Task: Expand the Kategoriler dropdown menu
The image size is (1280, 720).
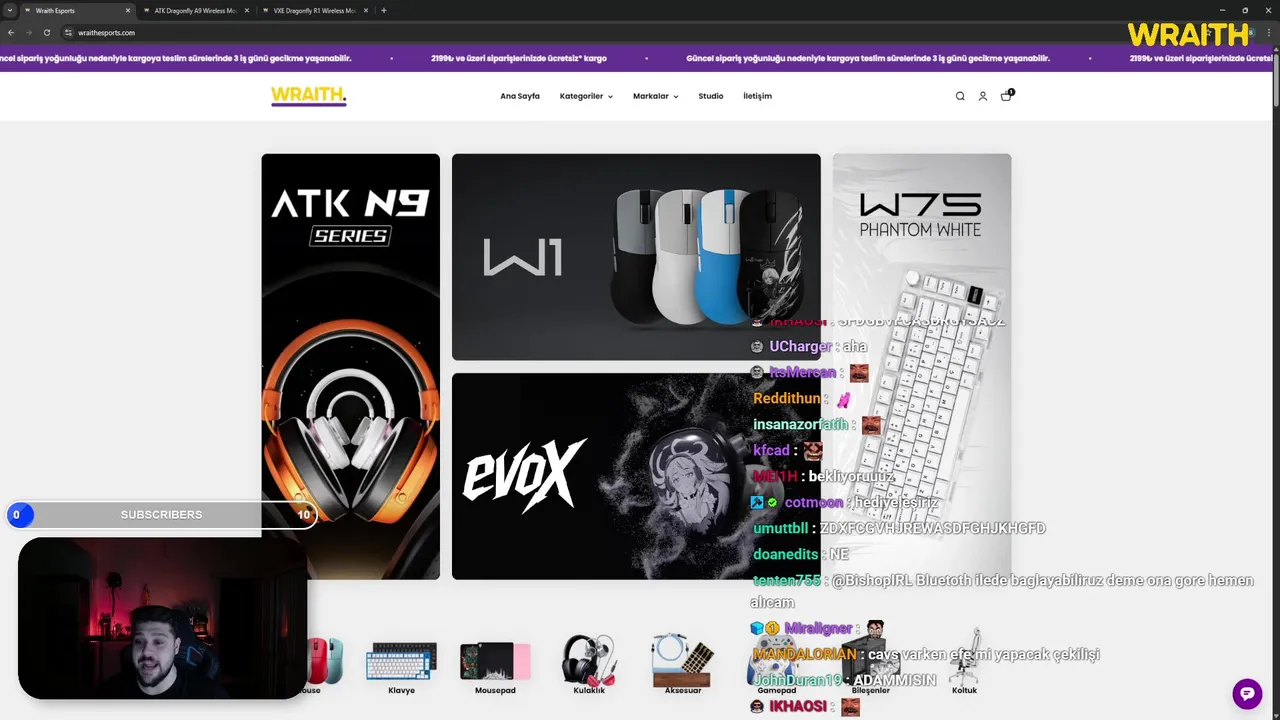Action: tap(586, 96)
